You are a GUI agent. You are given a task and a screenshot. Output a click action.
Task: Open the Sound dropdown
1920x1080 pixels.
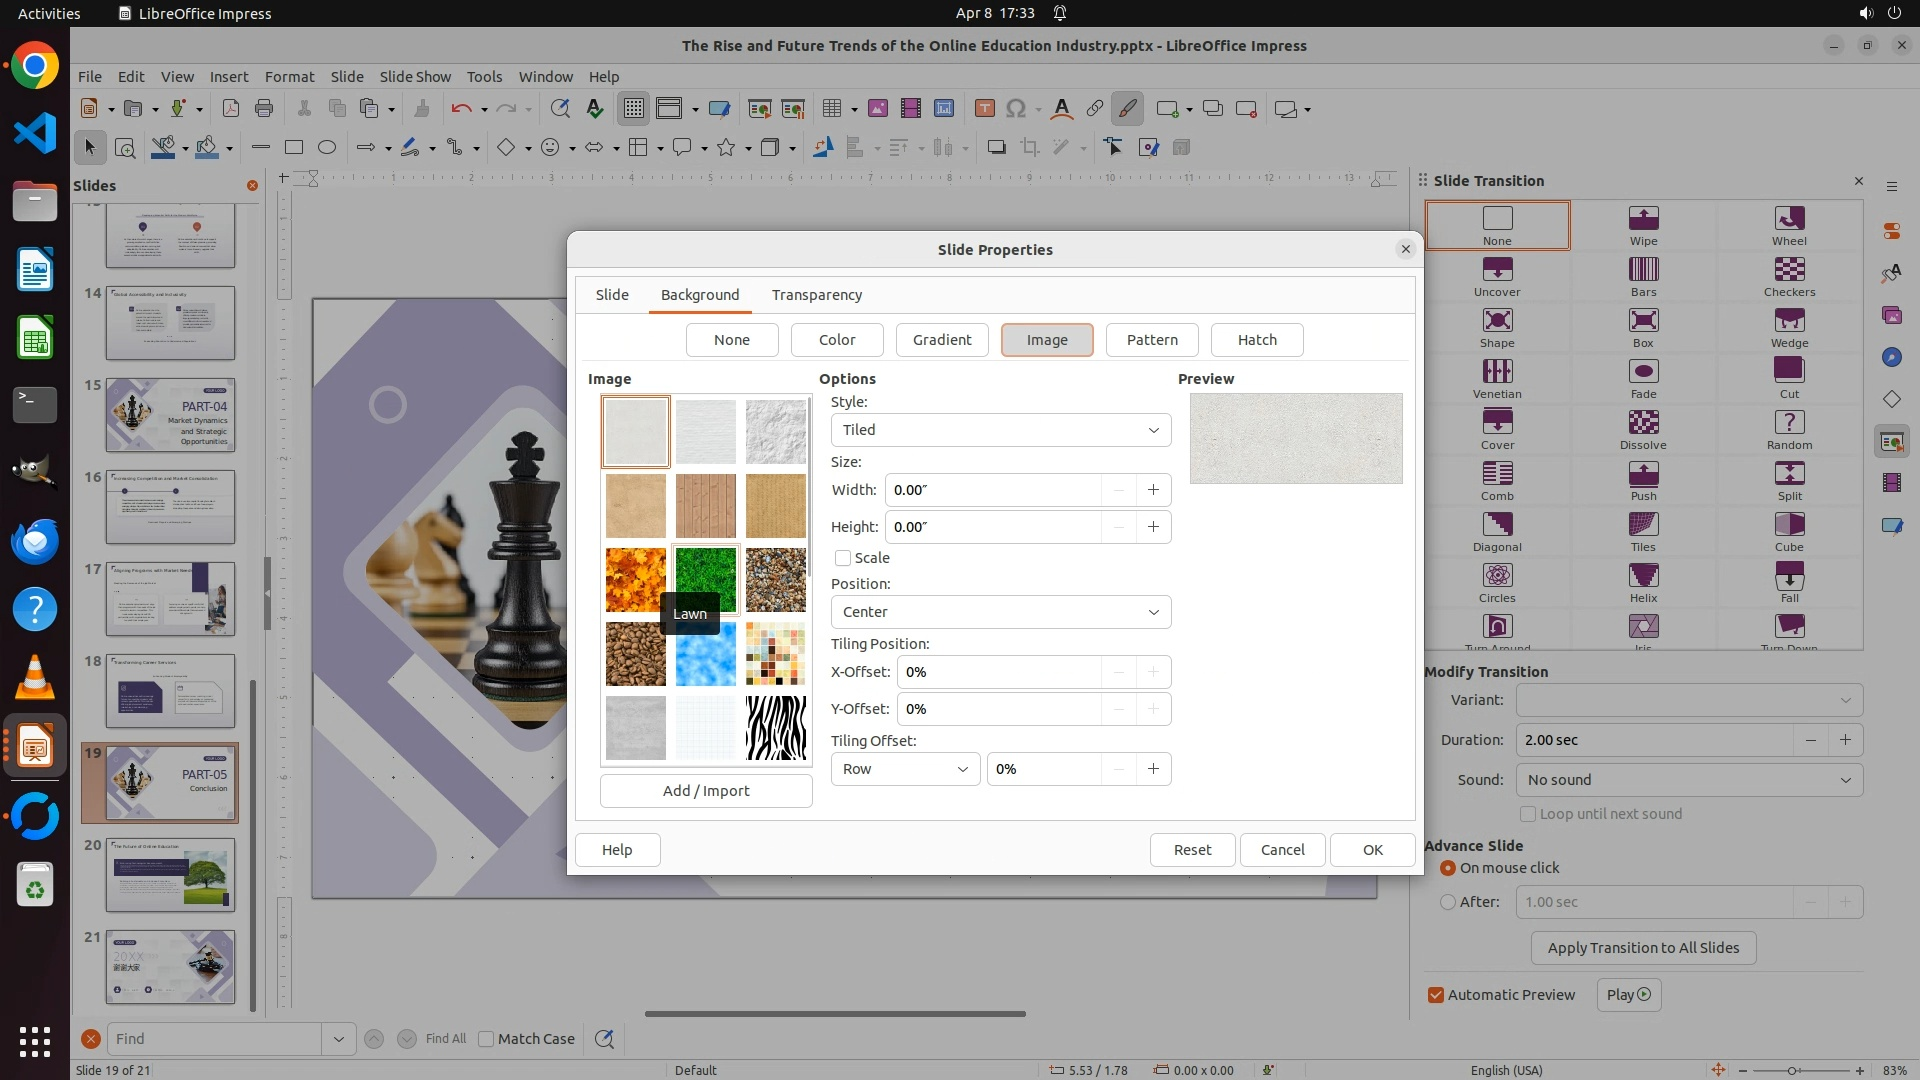click(x=1688, y=780)
